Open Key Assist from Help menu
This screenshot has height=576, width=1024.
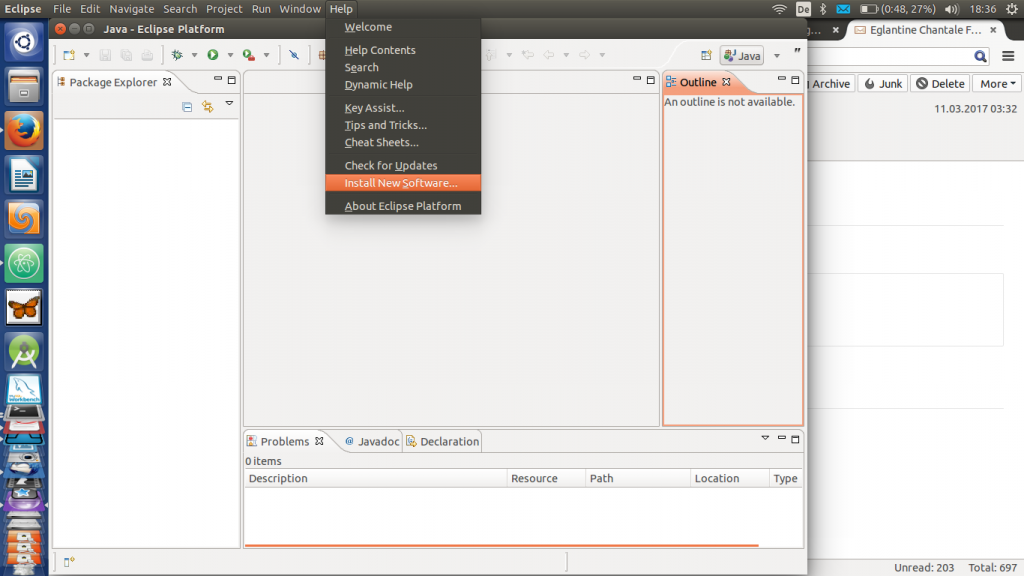(403, 108)
